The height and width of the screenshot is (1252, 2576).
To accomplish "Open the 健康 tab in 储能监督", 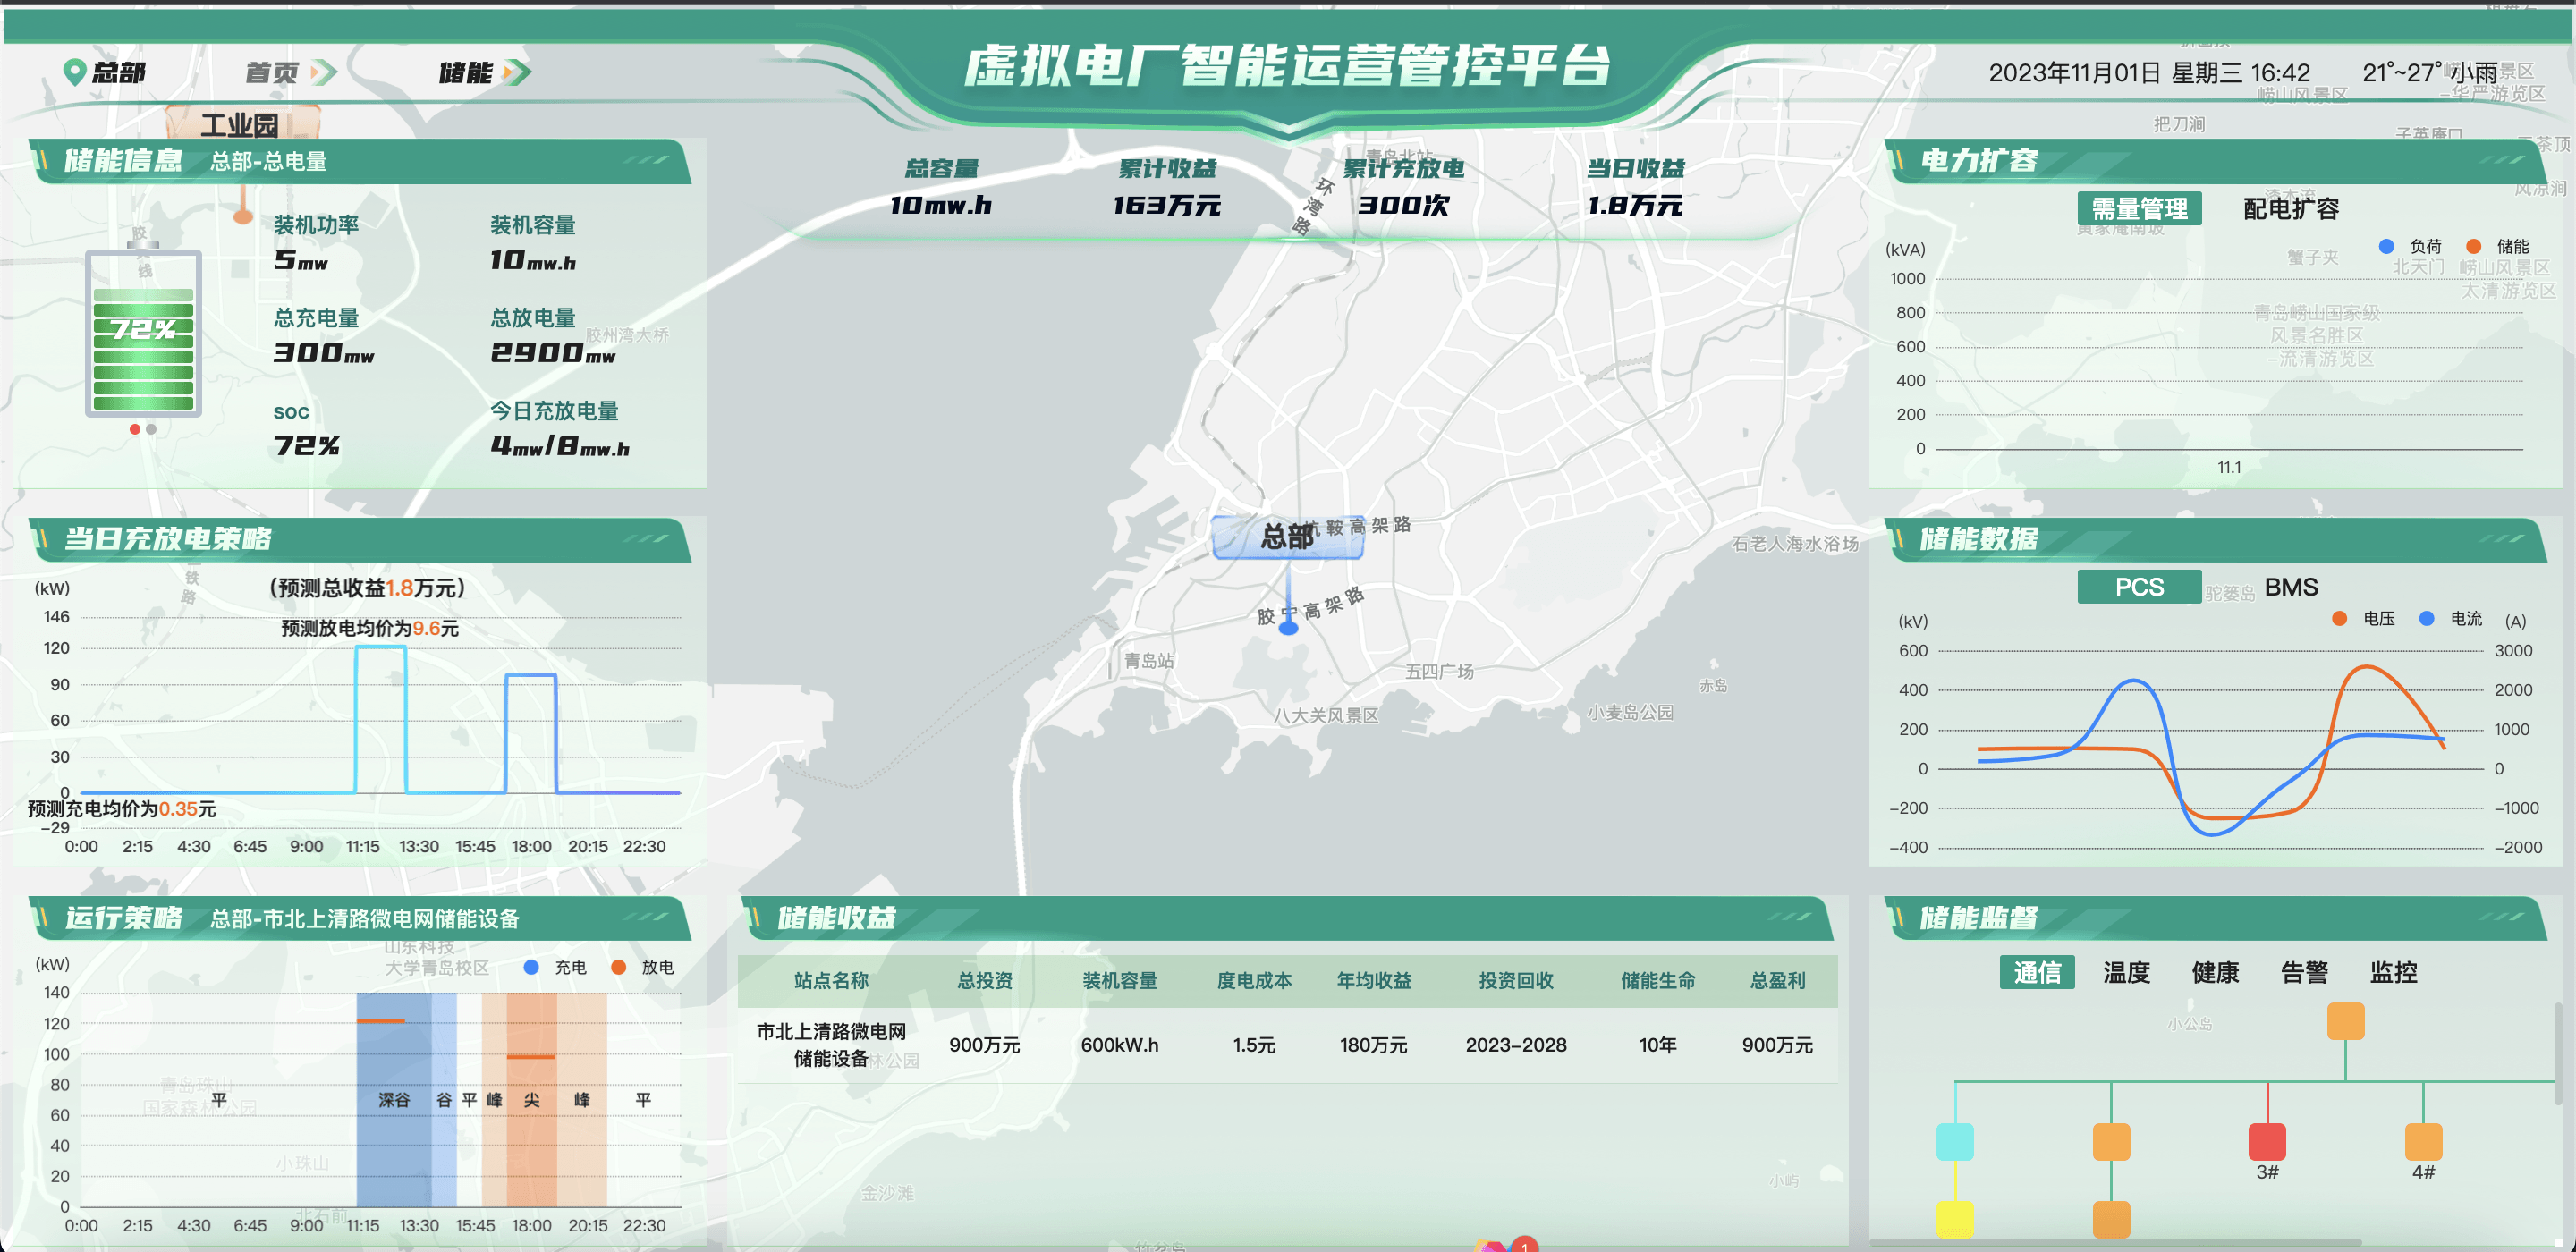I will pyautogui.click(x=2215, y=972).
